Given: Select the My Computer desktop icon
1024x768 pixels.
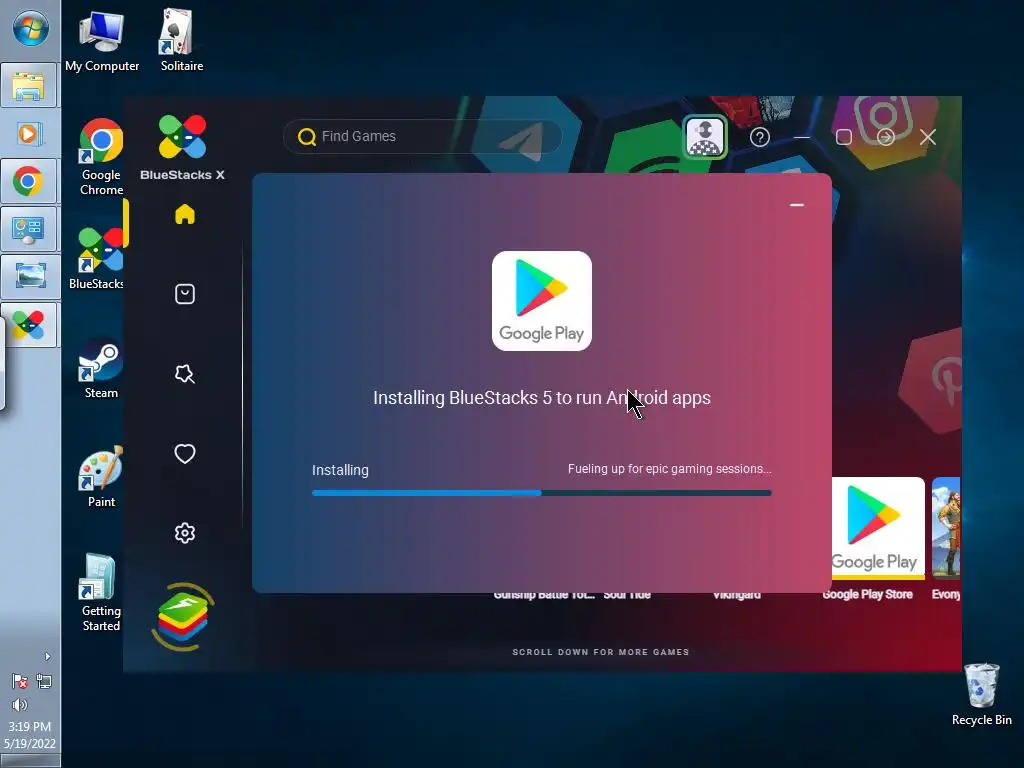Looking at the screenshot, I should click(102, 40).
